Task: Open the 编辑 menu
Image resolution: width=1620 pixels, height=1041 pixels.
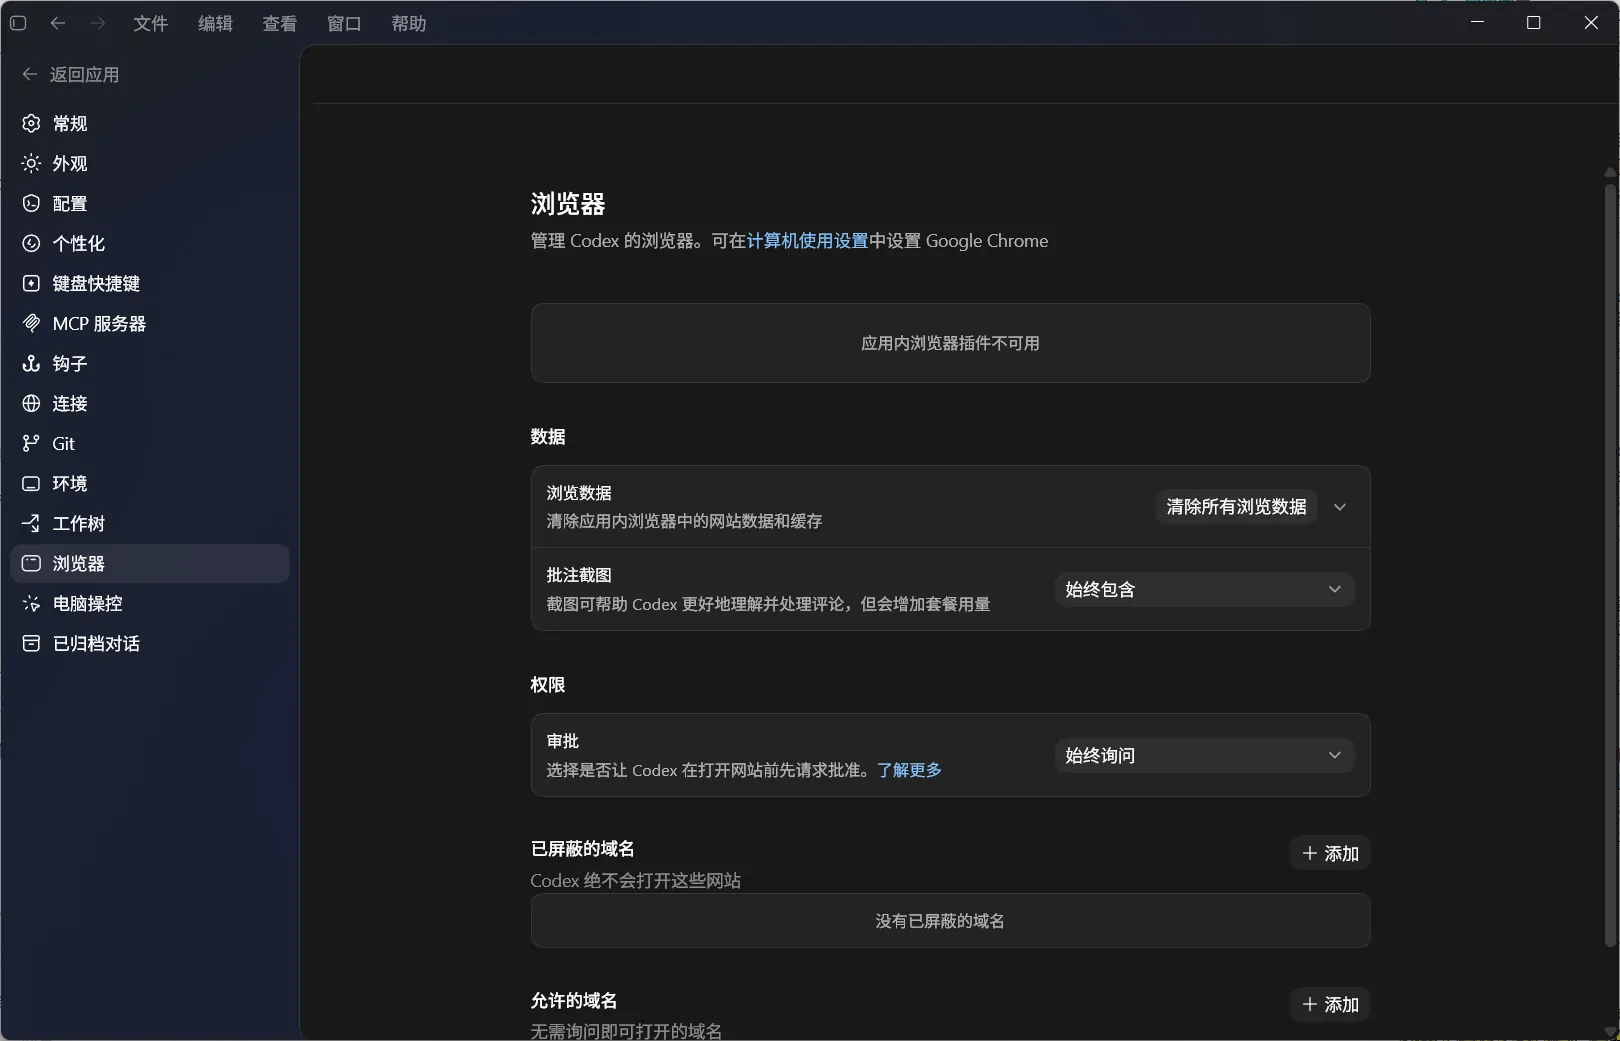Action: (x=215, y=23)
